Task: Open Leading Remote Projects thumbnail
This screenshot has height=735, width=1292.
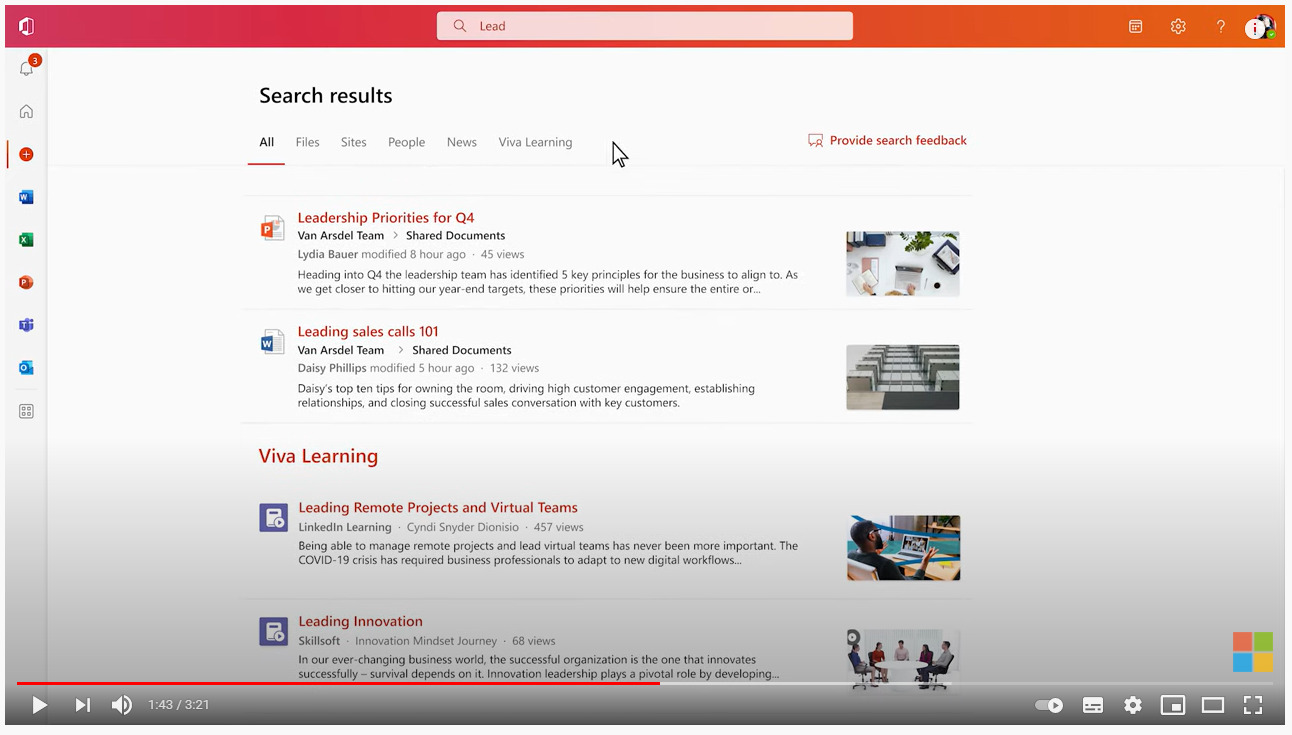Action: 904,548
